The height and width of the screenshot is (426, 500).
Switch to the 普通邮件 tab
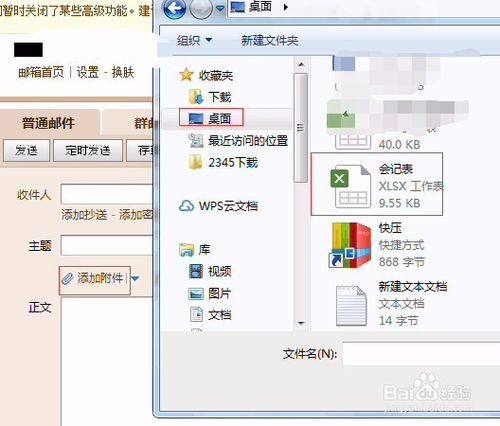(x=49, y=123)
